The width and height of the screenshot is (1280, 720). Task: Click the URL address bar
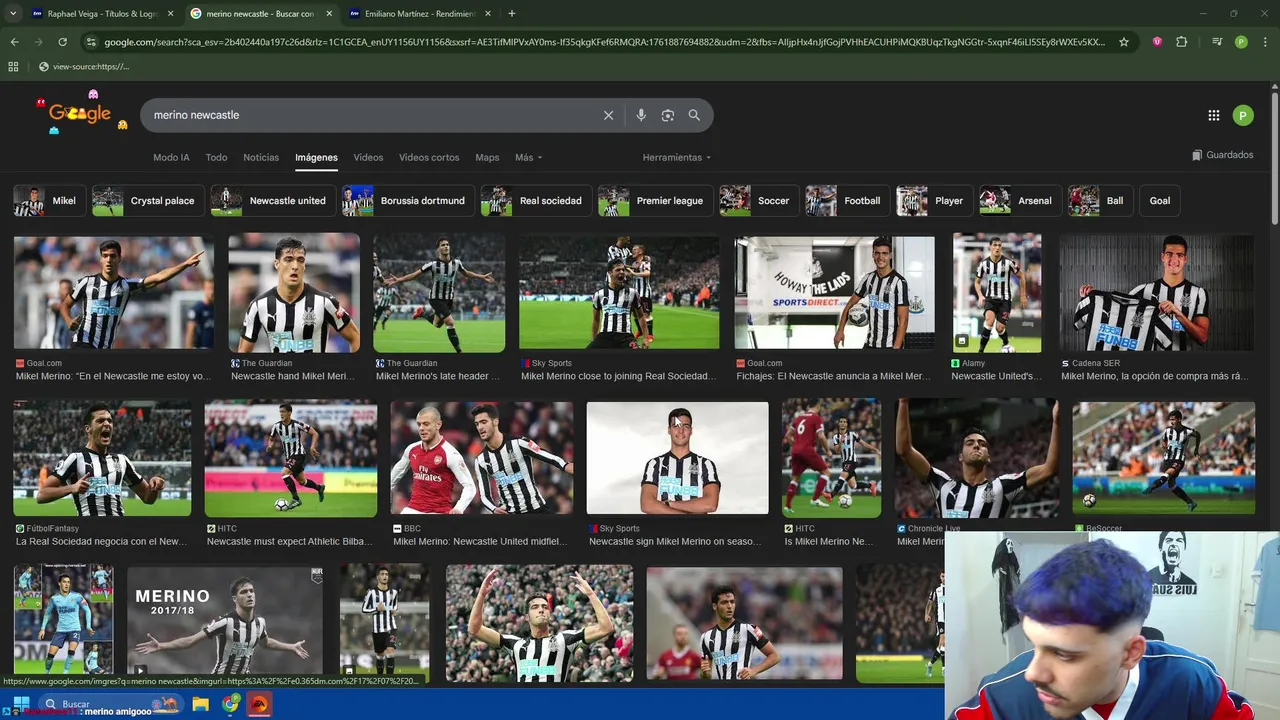[605, 42]
